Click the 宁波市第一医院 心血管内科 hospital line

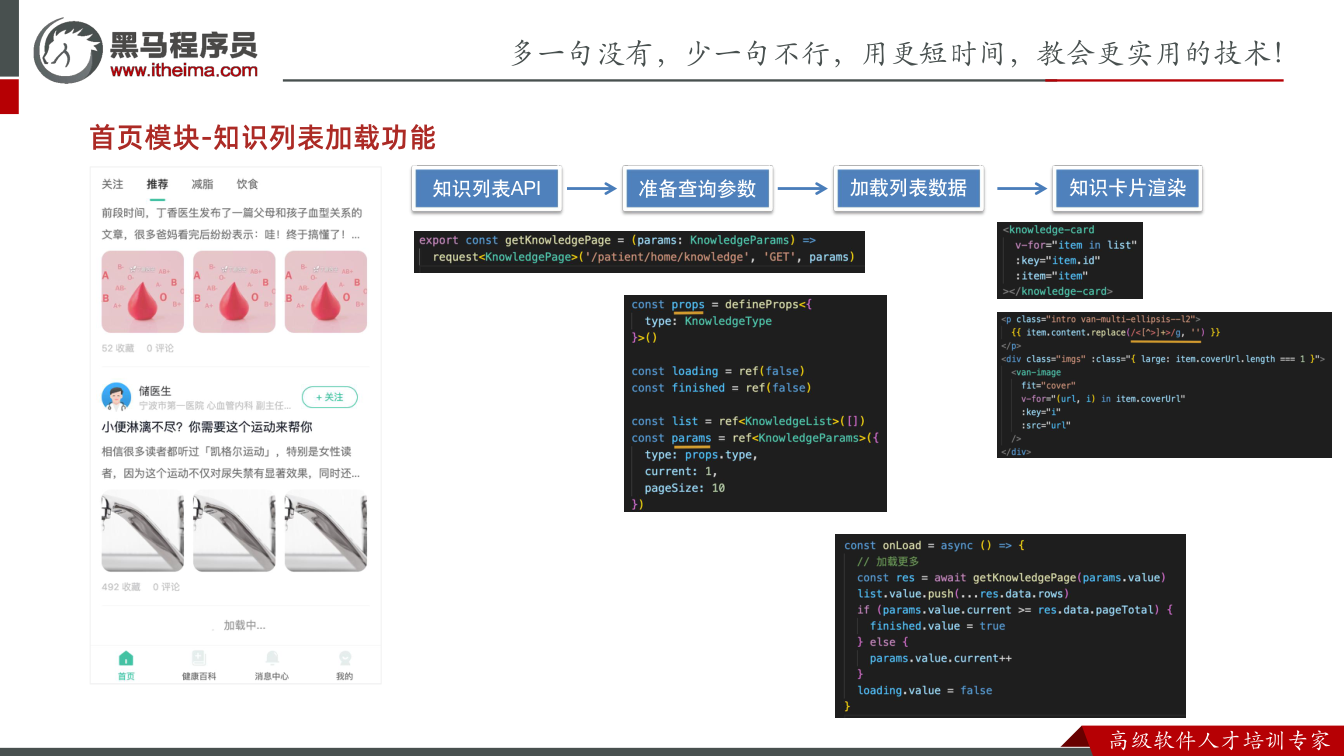coord(215,406)
